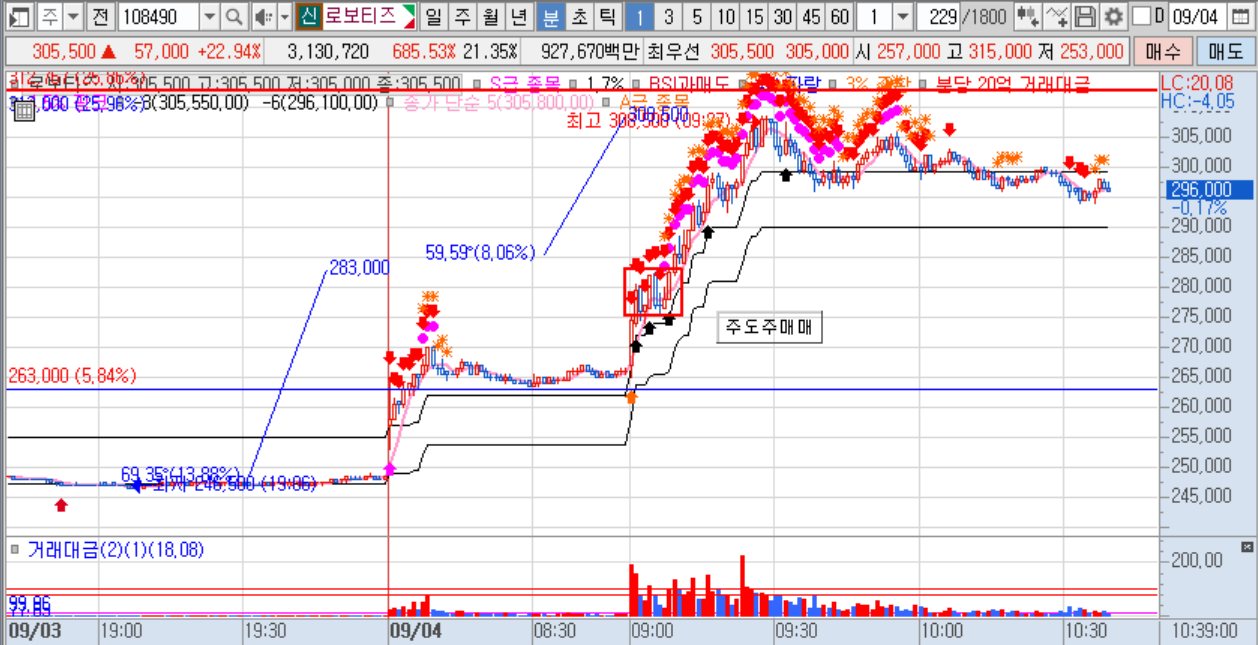Click the candle count field 229

939,16
